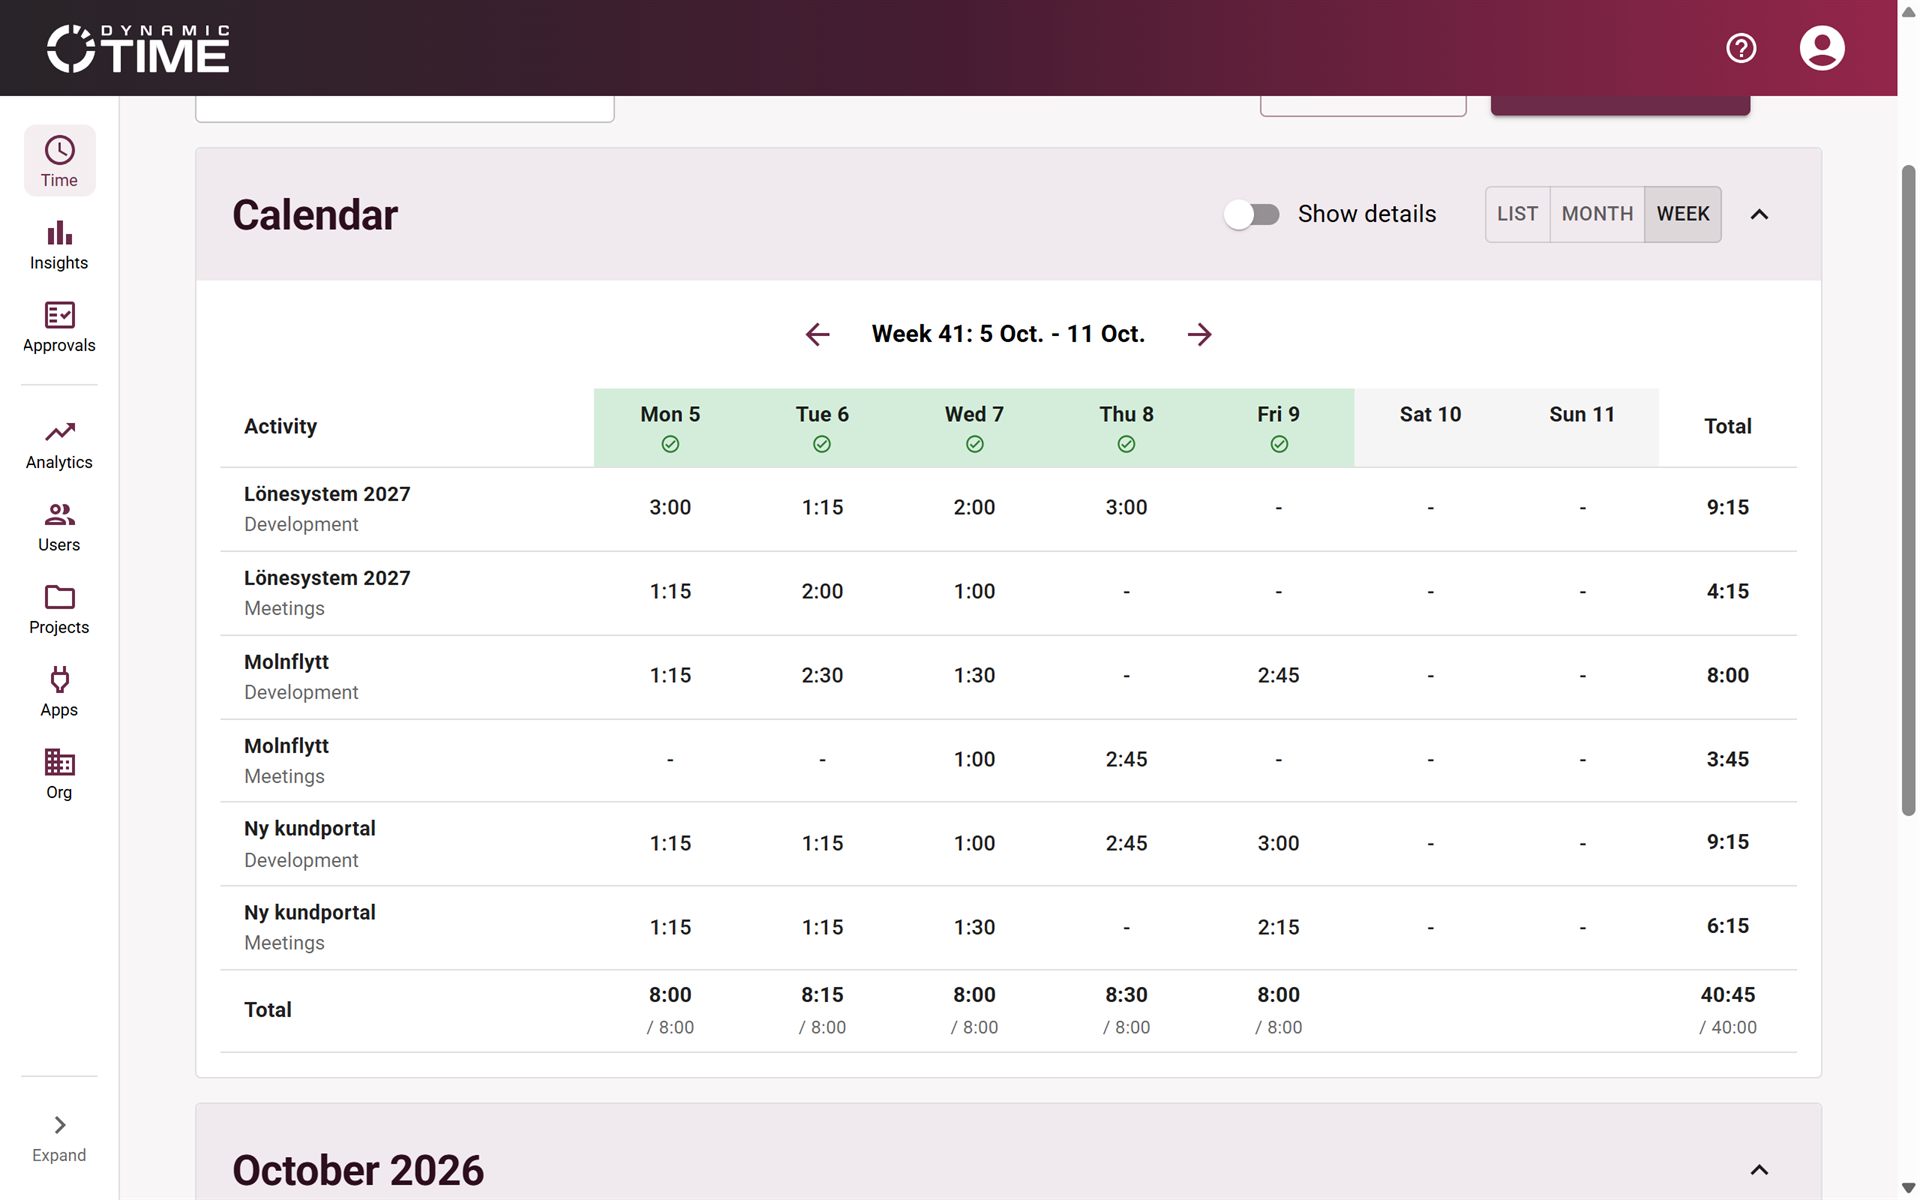This screenshot has width=1920, height=1200.
Task: Open the Org settings page
Action: pos(59,775)
